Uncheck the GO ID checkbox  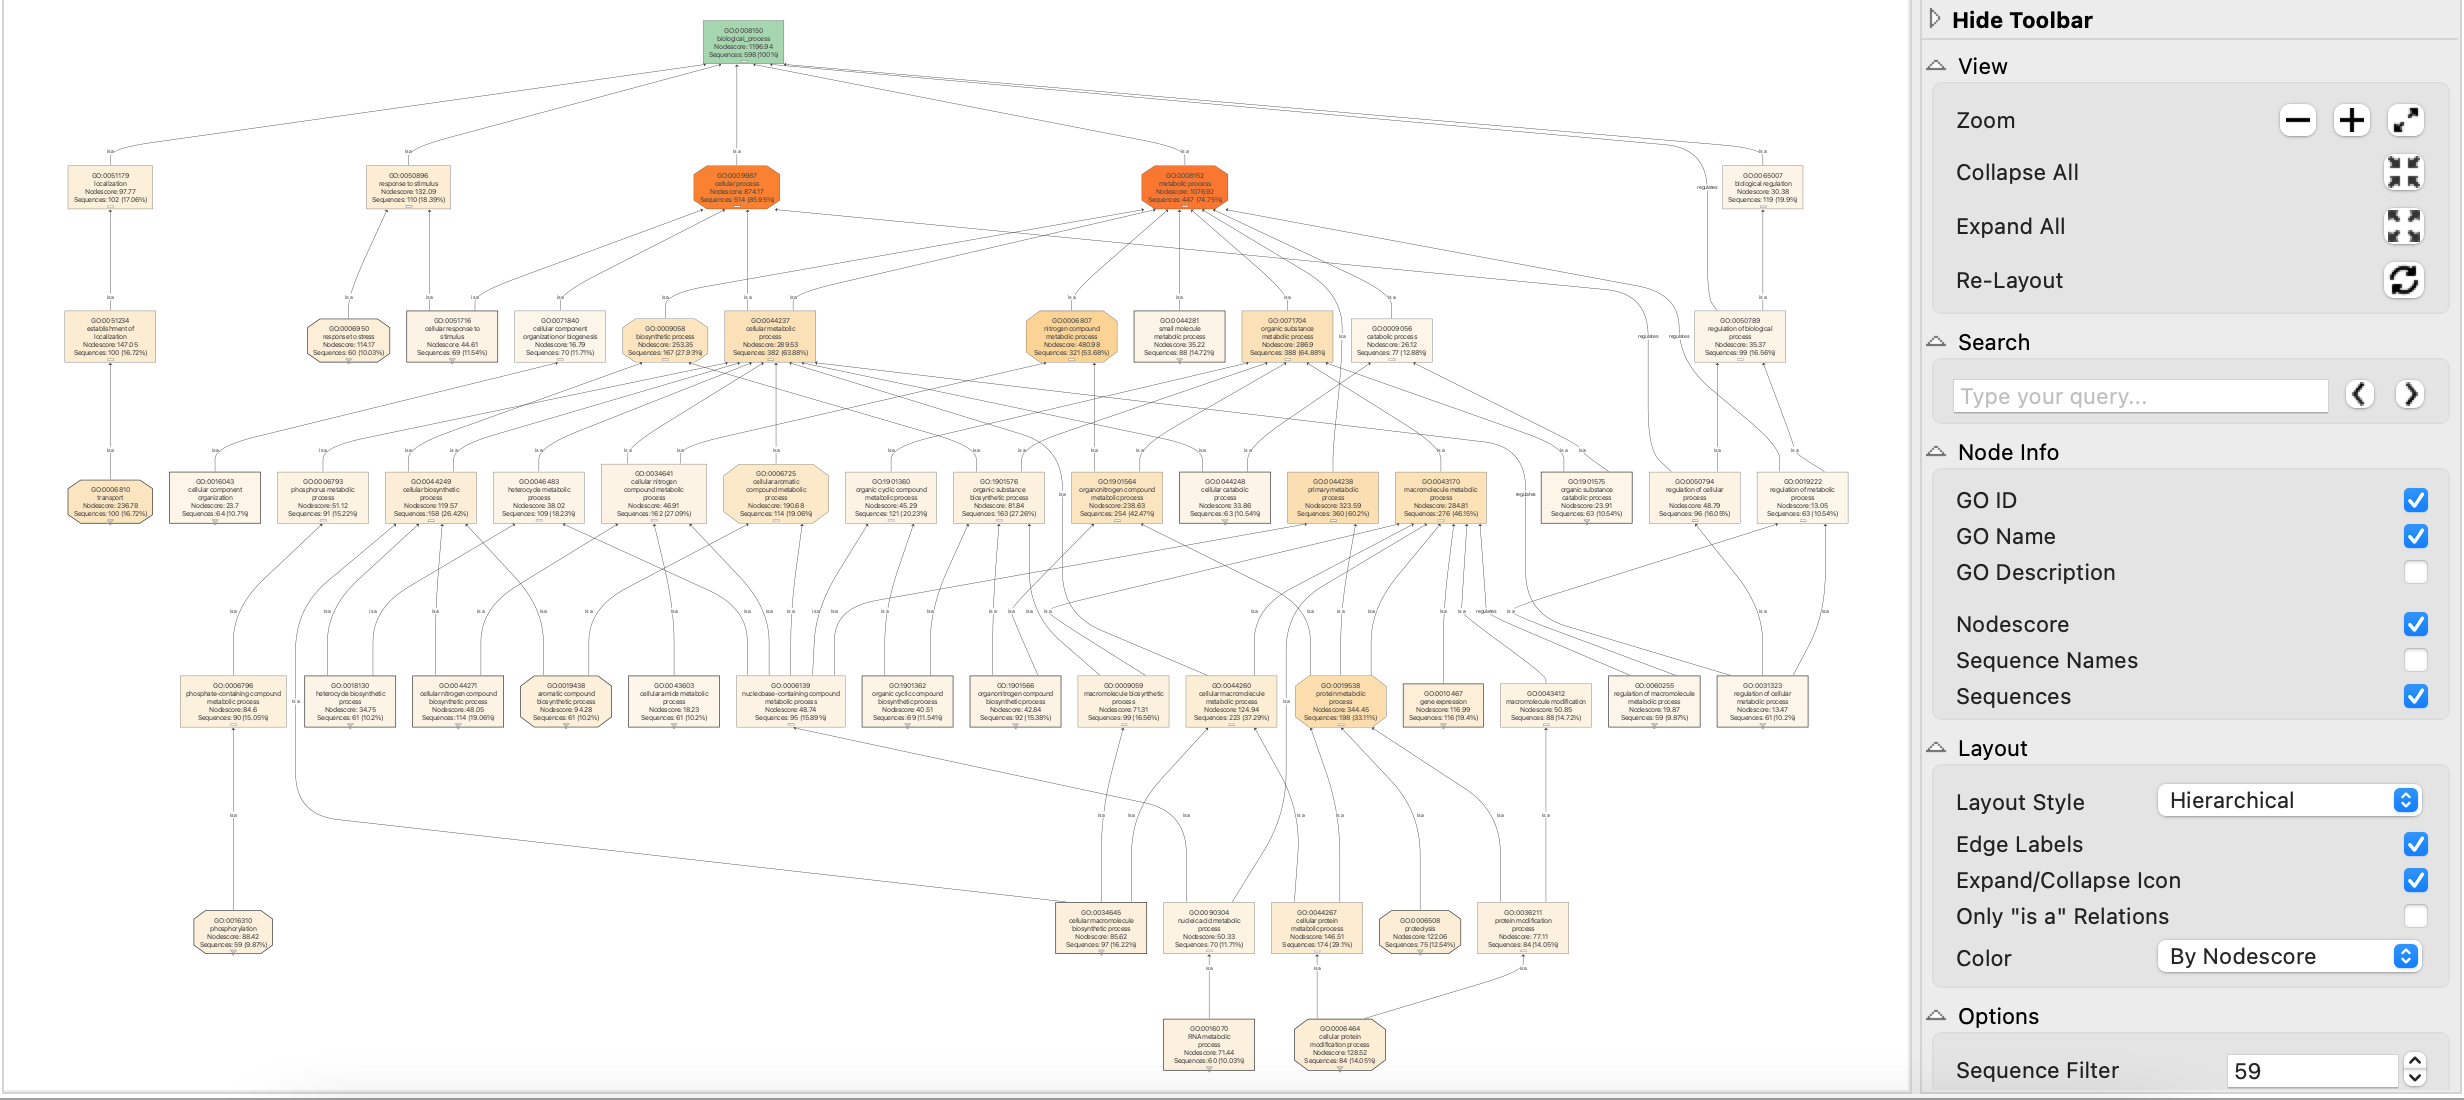click(2415, 500)
